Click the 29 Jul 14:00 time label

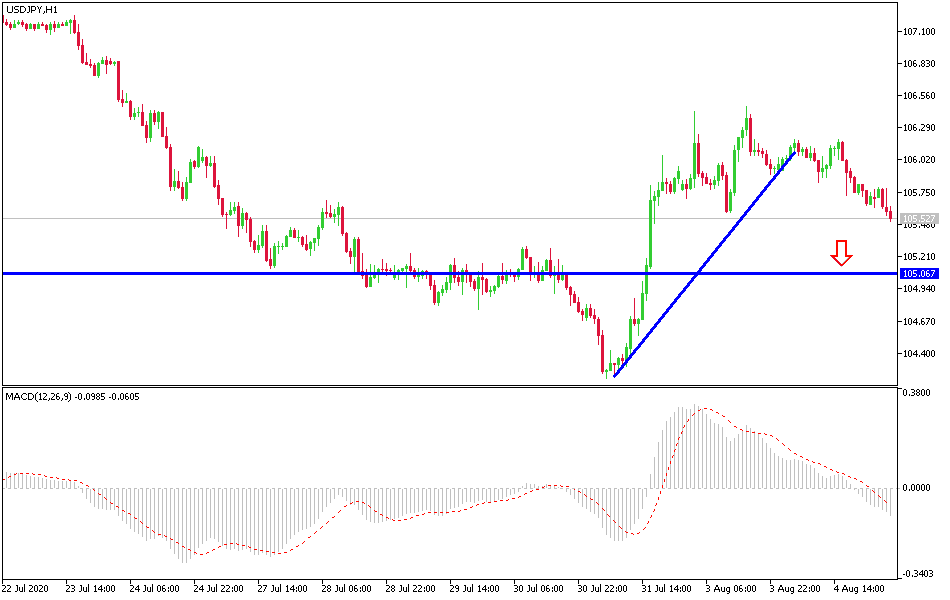(474, 588)
